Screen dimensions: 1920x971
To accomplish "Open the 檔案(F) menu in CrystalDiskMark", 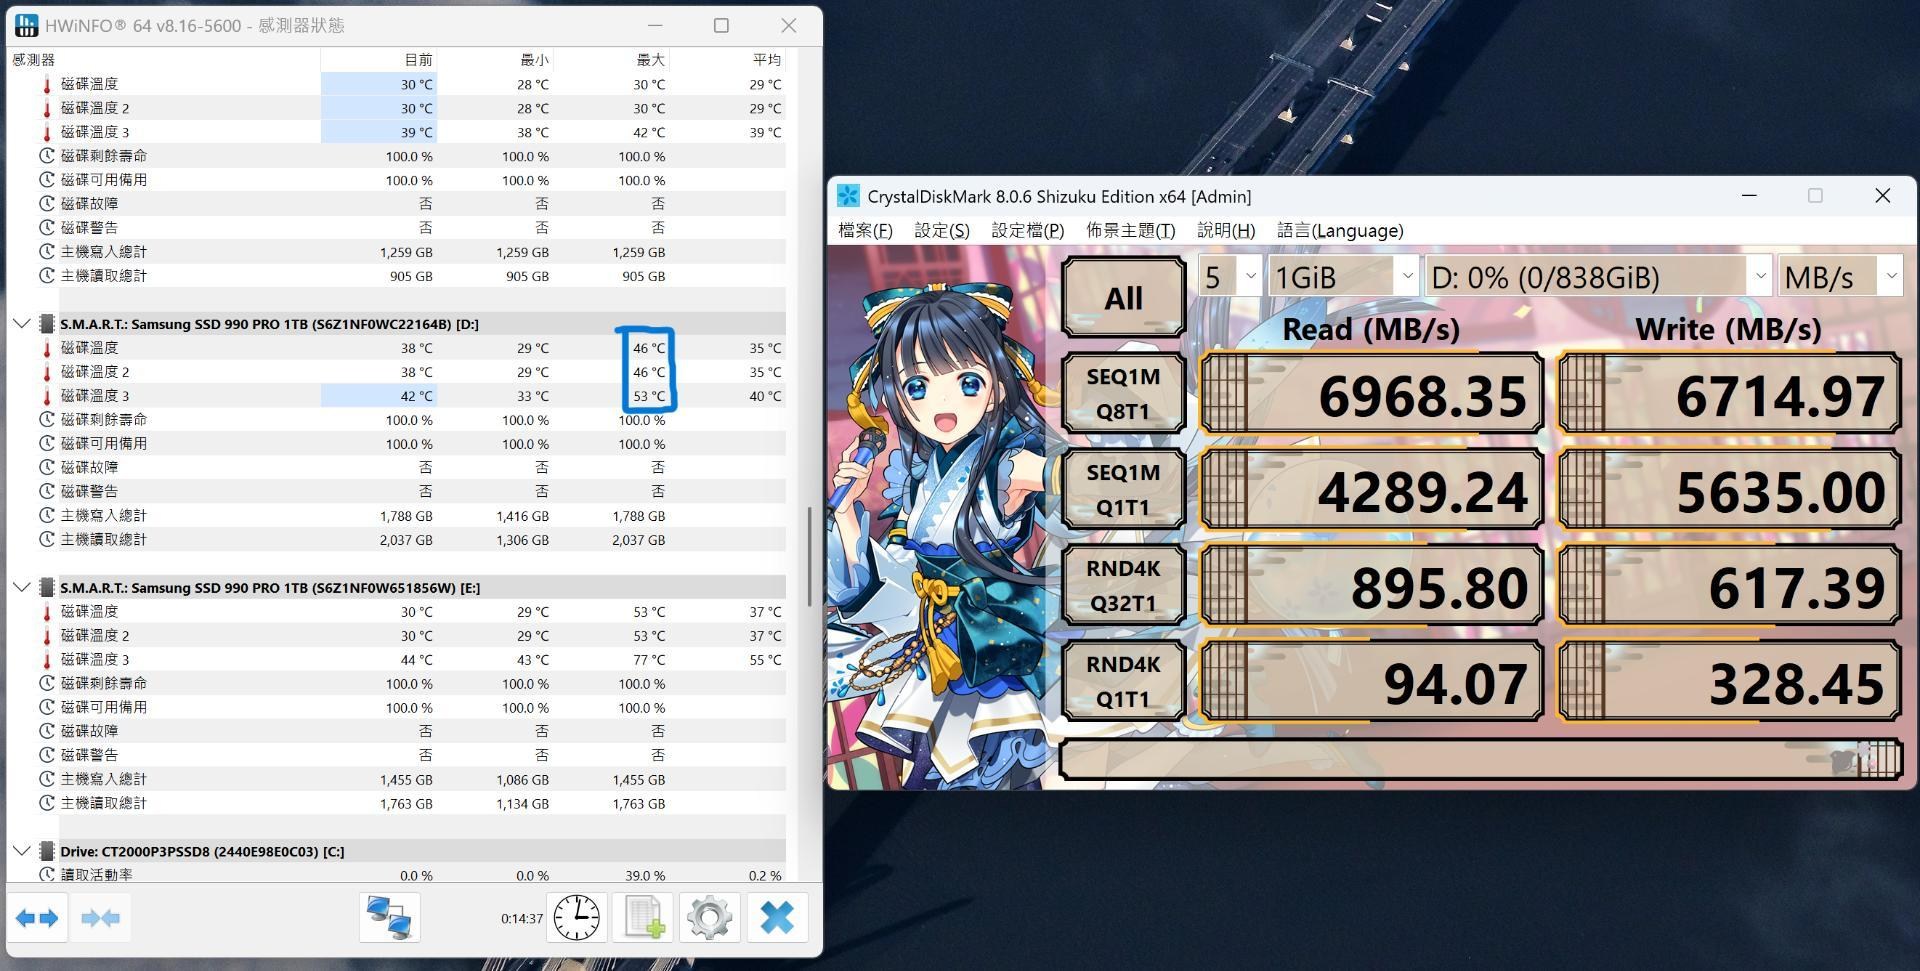I will point(865,230).
